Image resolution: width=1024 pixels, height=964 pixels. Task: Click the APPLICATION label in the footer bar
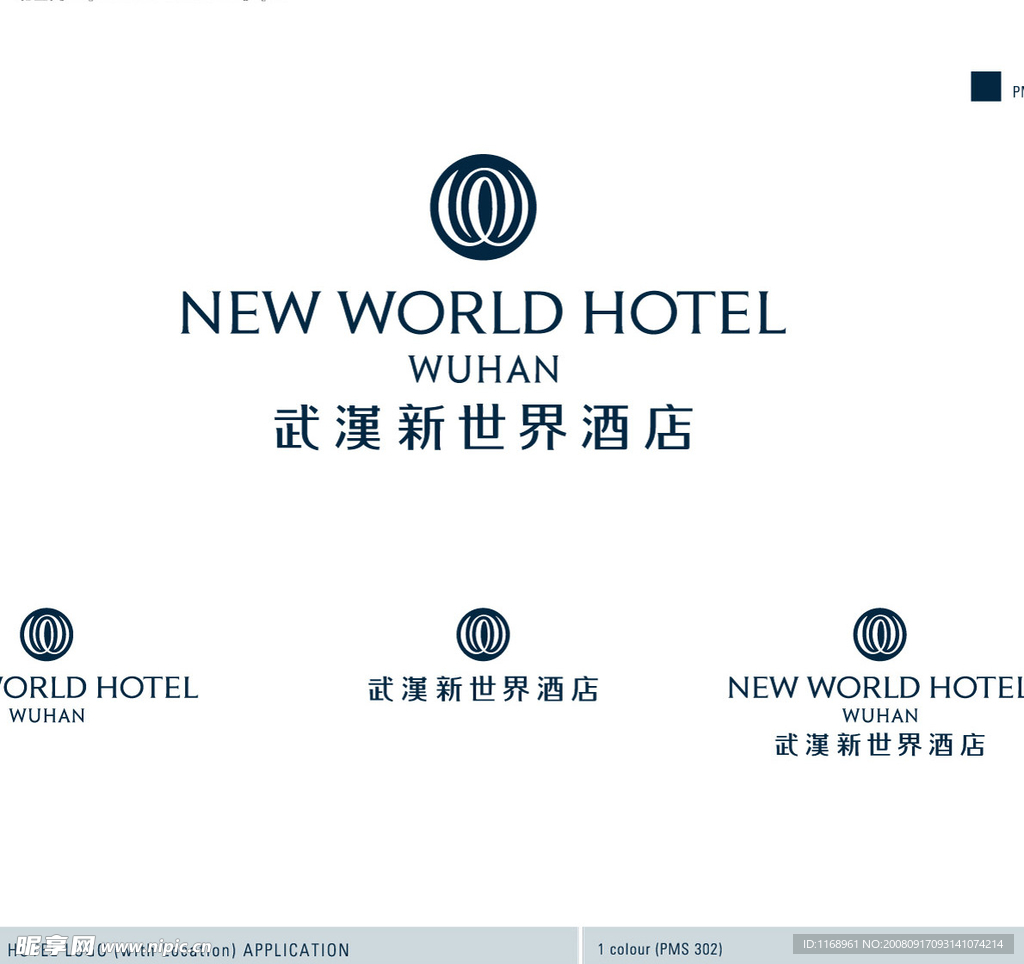point(296,950)
